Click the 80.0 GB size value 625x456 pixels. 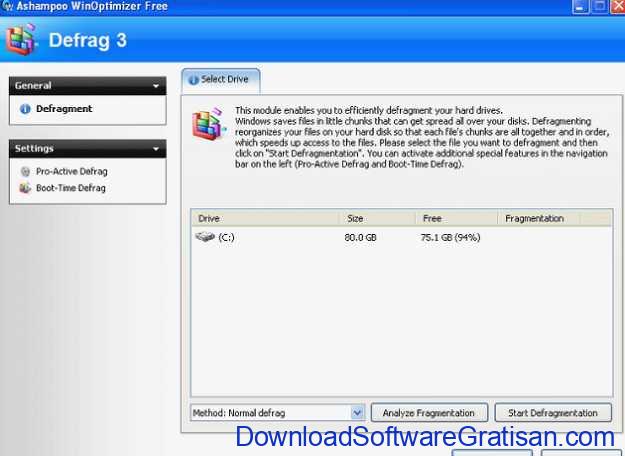tap(360, 238)
